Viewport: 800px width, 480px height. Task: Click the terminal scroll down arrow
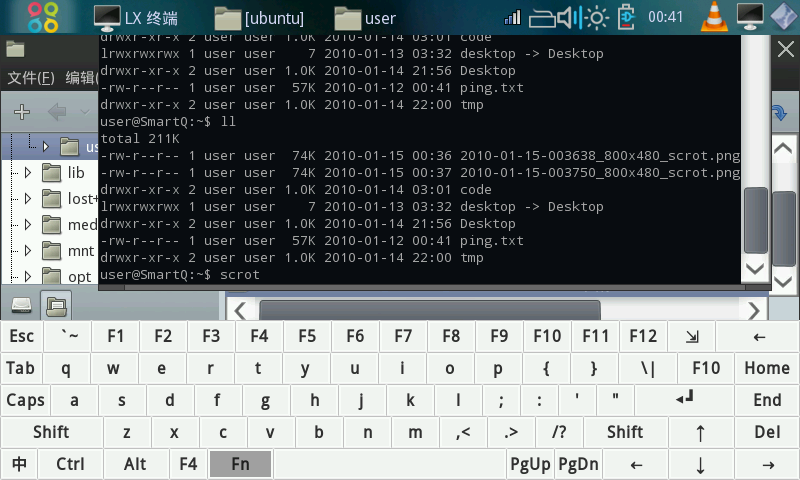pyautogui.click(x=756, y=269)
